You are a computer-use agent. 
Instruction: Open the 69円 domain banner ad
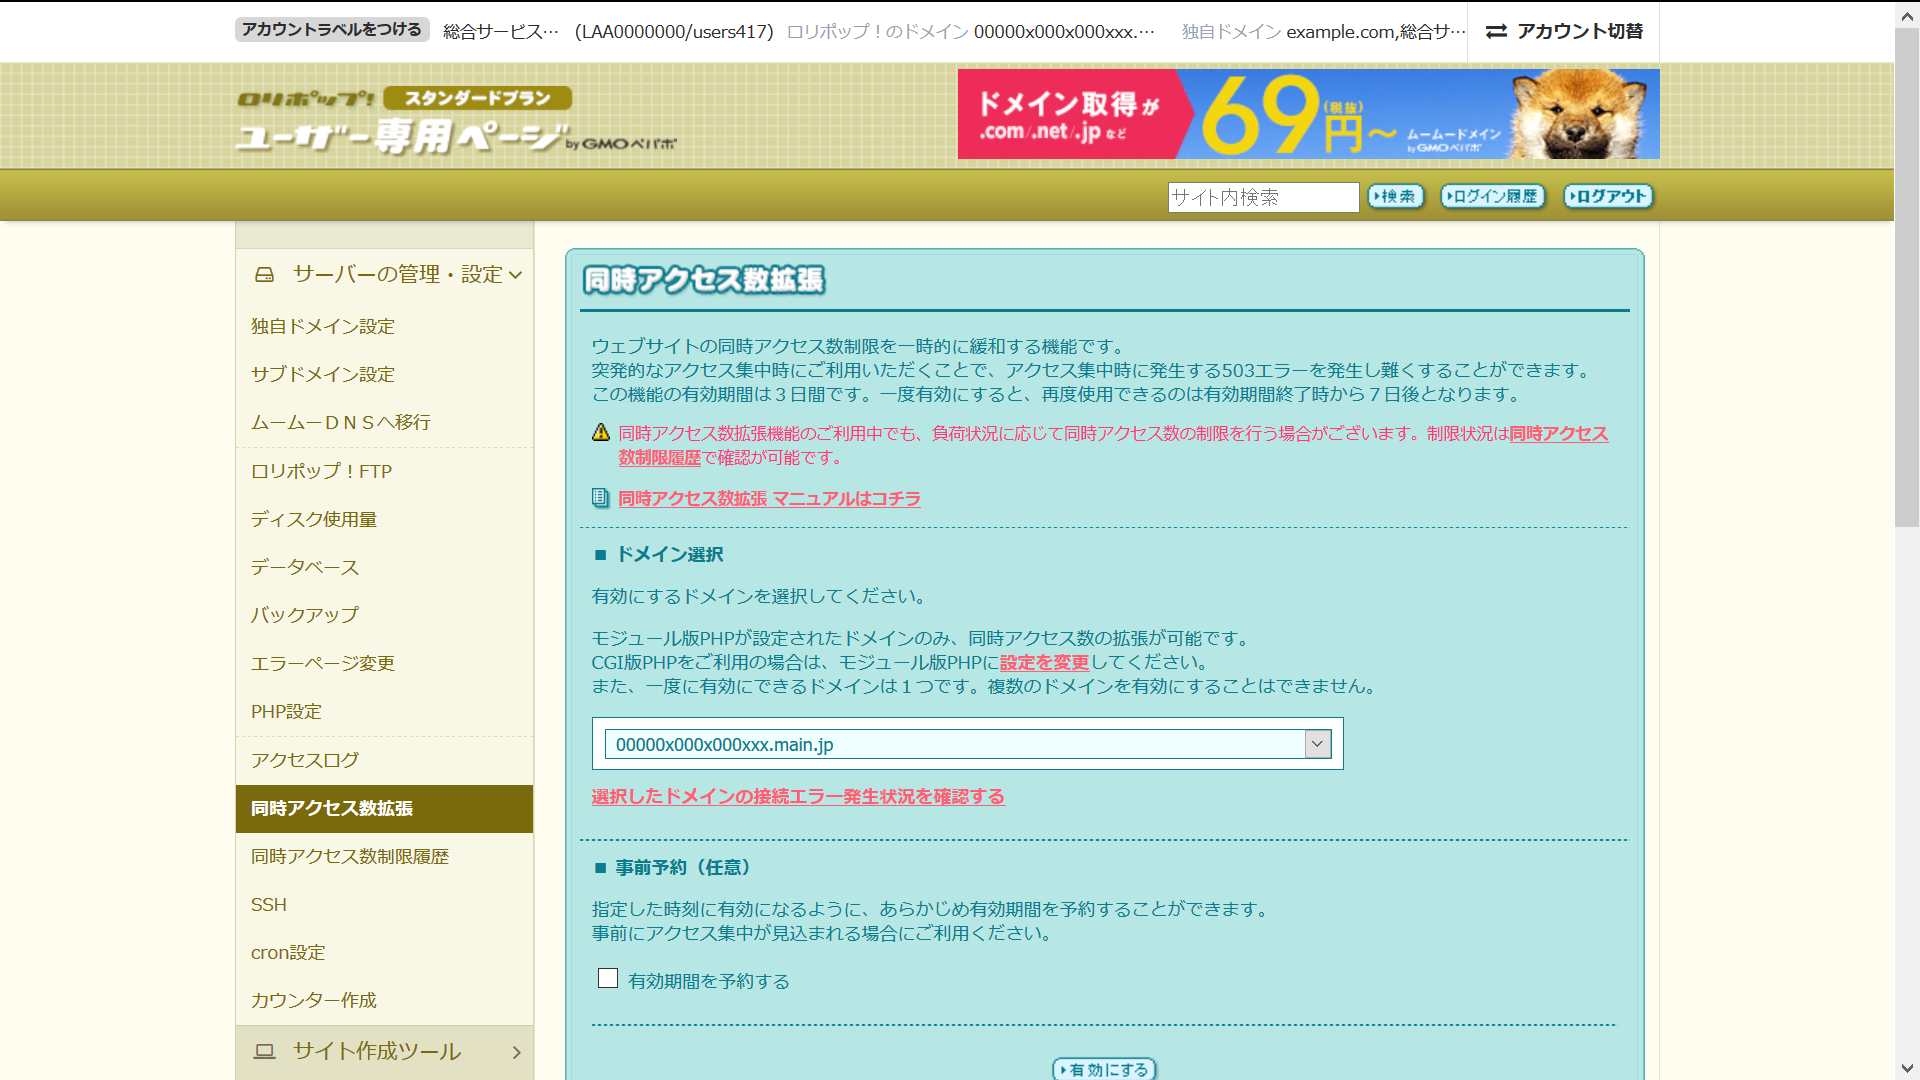click(x=1308, y=114)
